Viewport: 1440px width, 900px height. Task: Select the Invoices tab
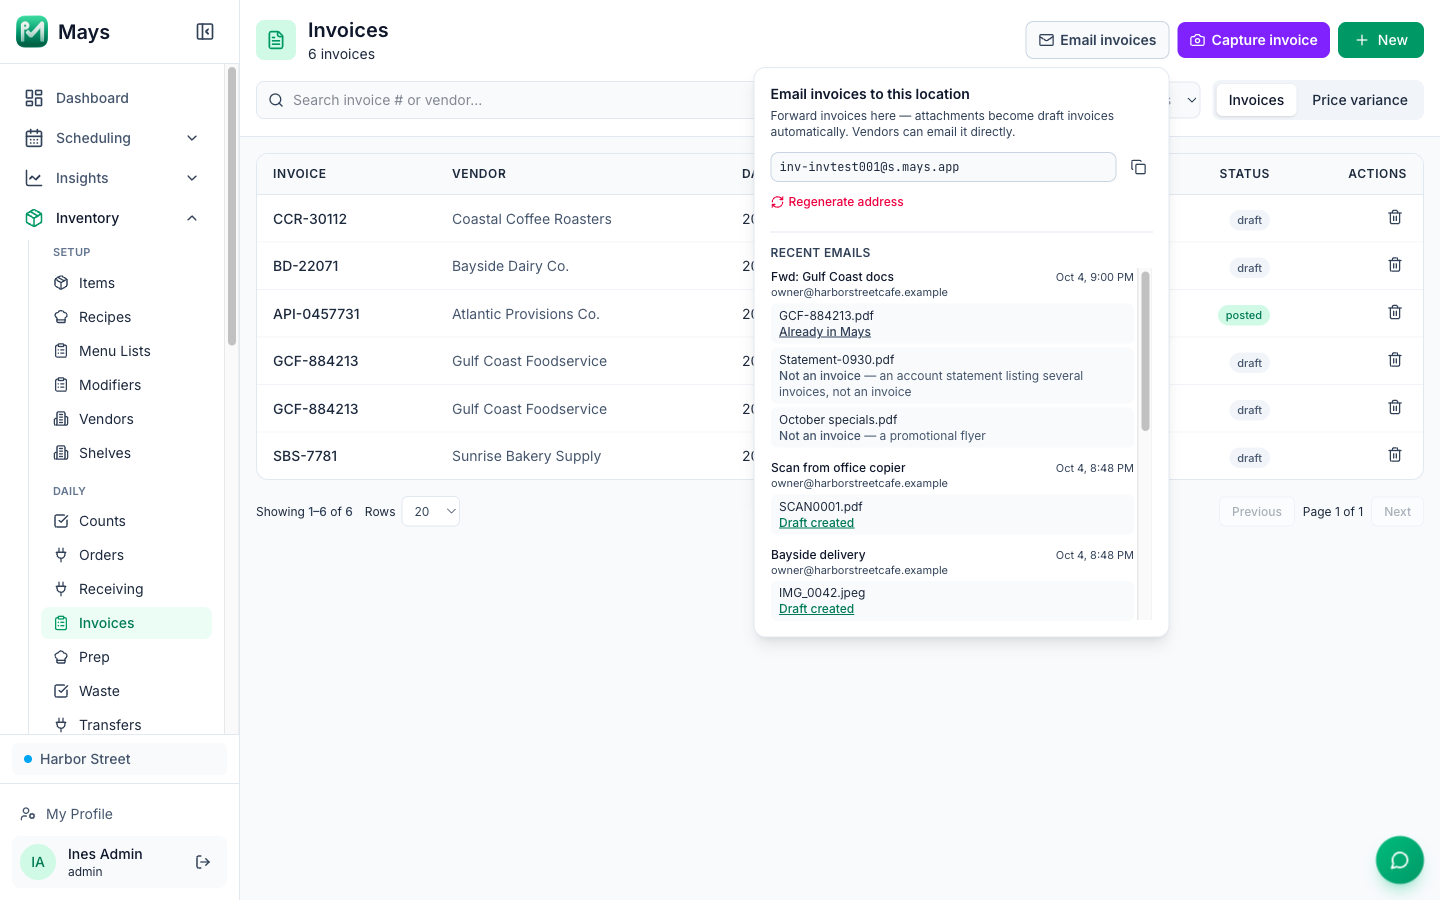point(1256,100)
